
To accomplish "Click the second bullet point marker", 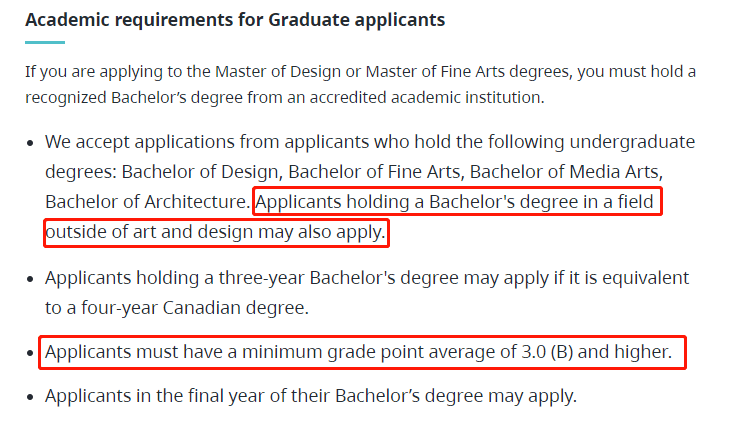I will [31, 279].
